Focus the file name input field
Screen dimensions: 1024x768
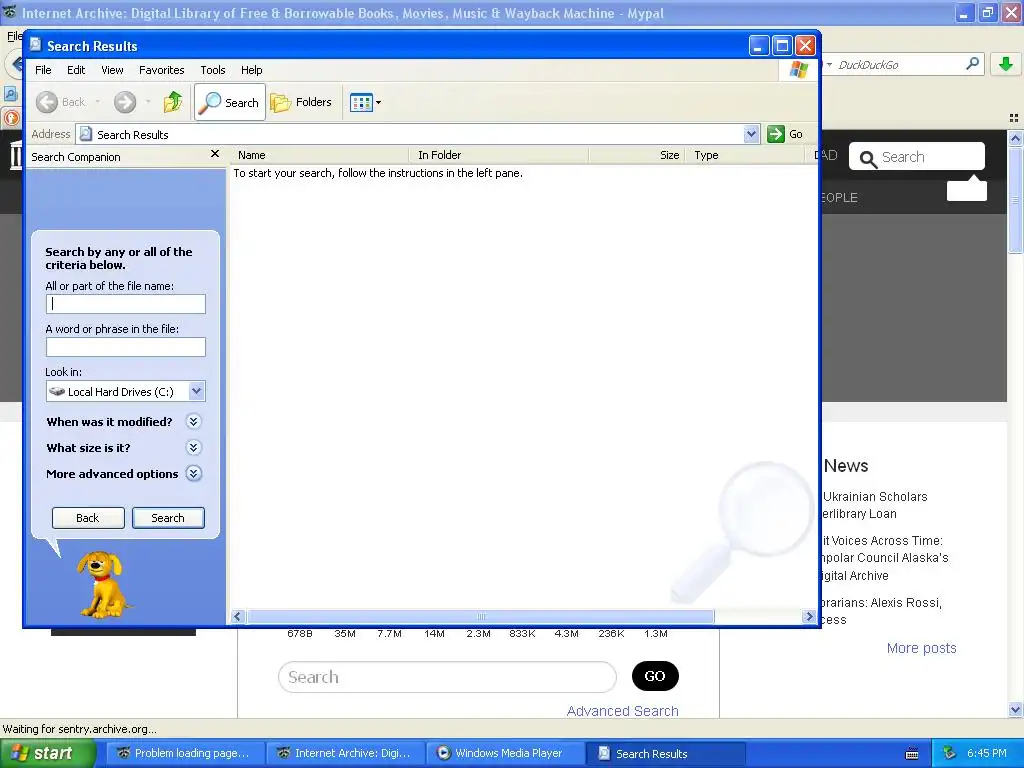126,304
